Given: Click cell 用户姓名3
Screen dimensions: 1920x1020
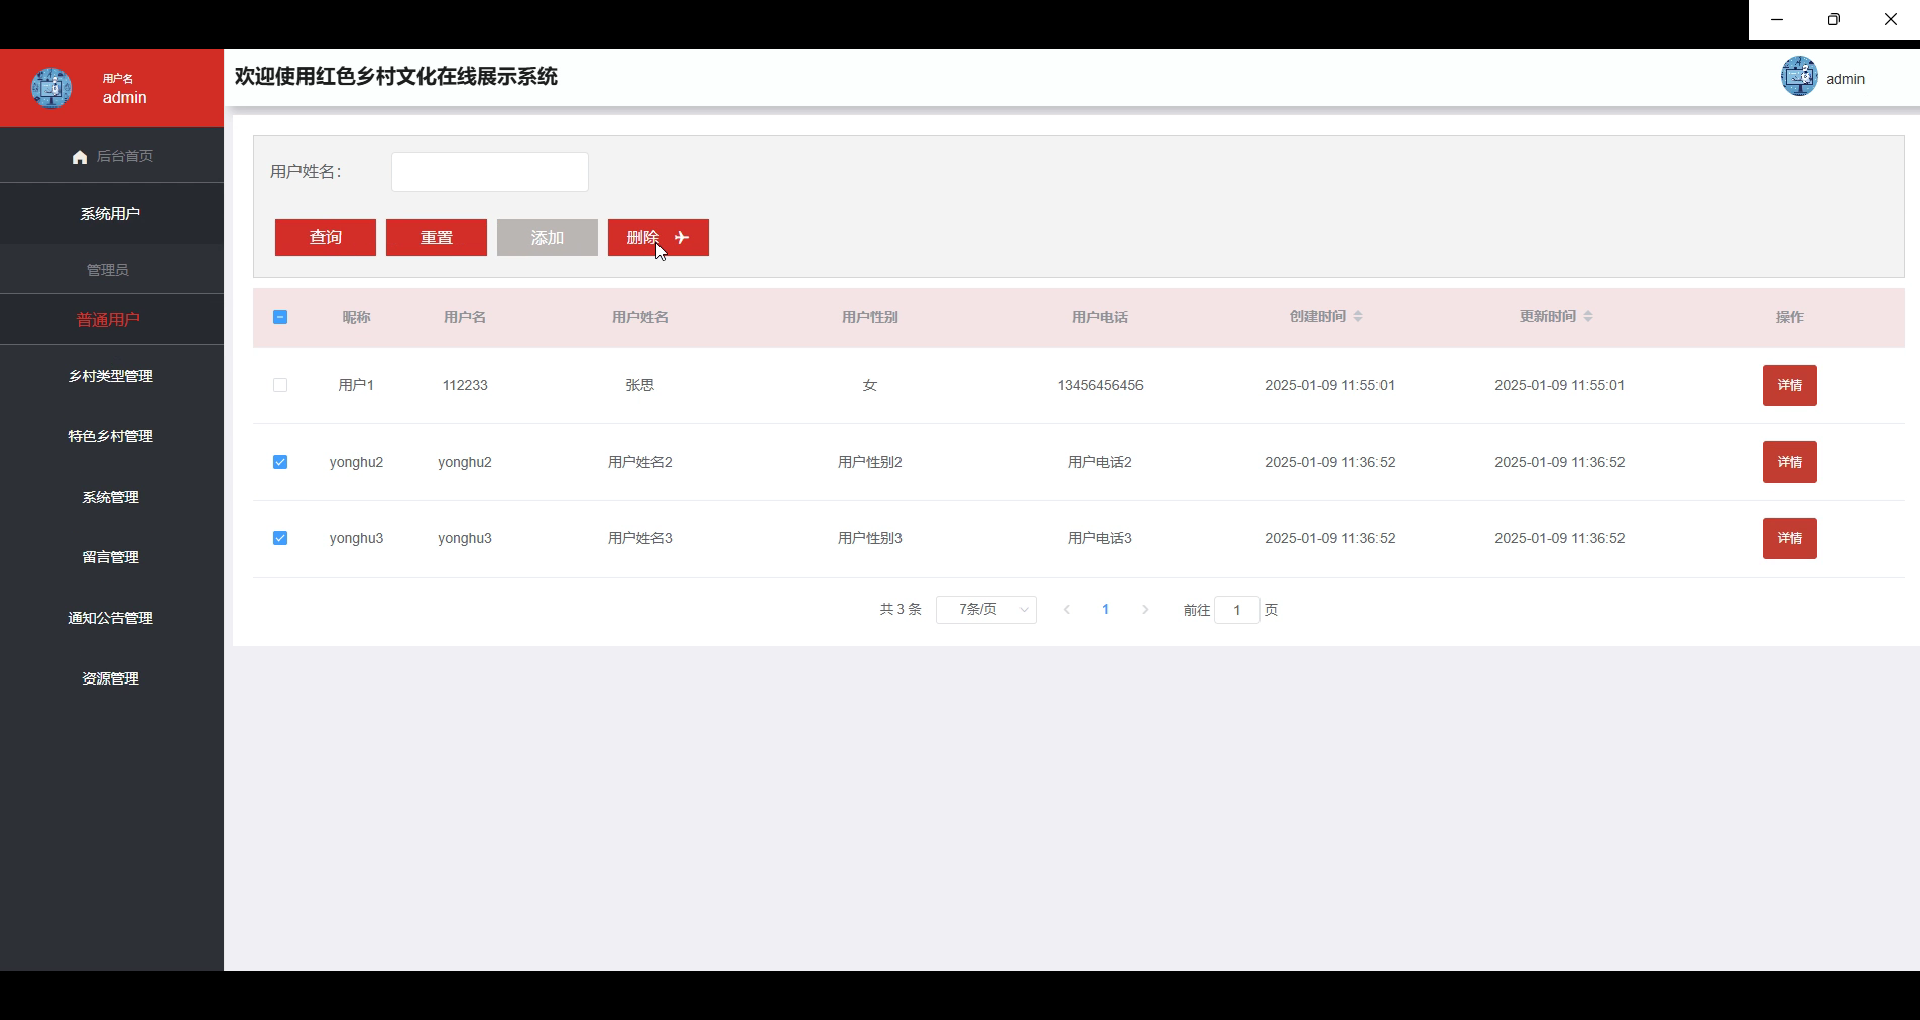Looking at the screenshot, I should coord(640,538).
